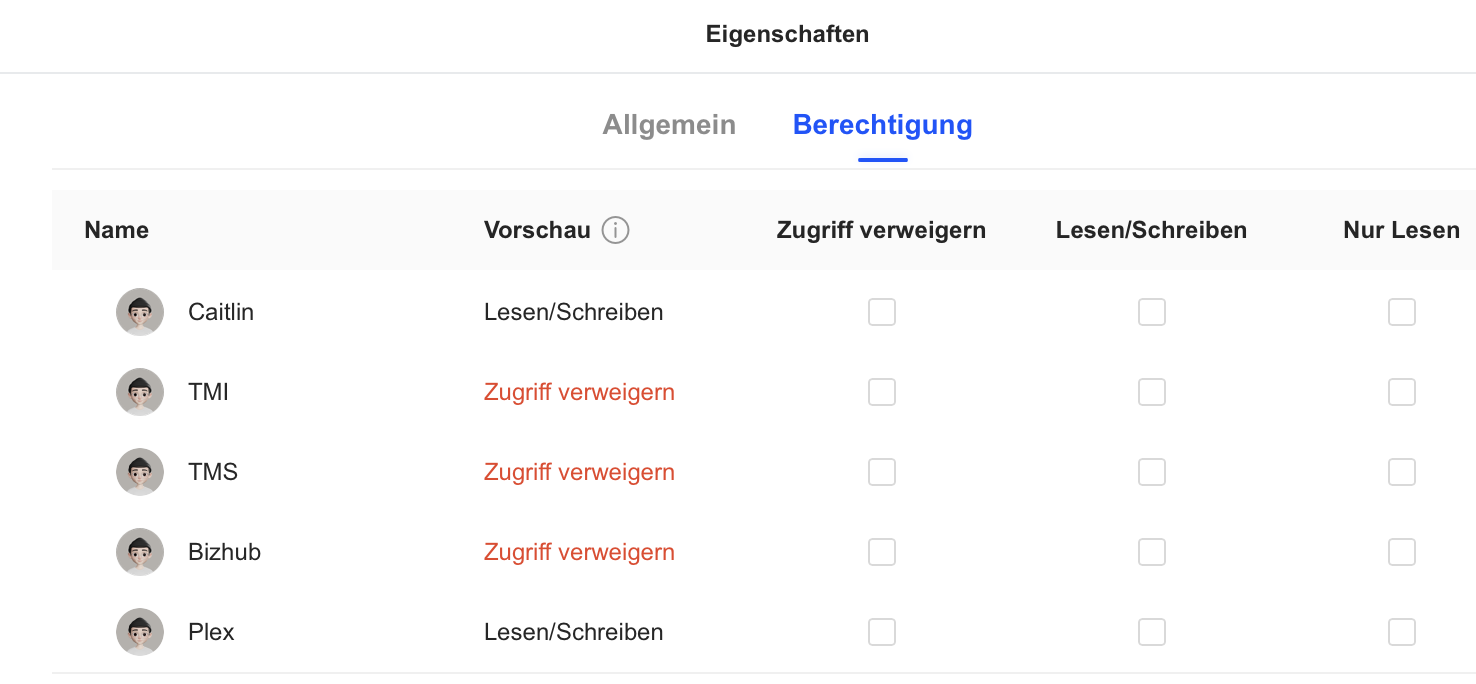Click the Vorschau info icon

[616, 231]
